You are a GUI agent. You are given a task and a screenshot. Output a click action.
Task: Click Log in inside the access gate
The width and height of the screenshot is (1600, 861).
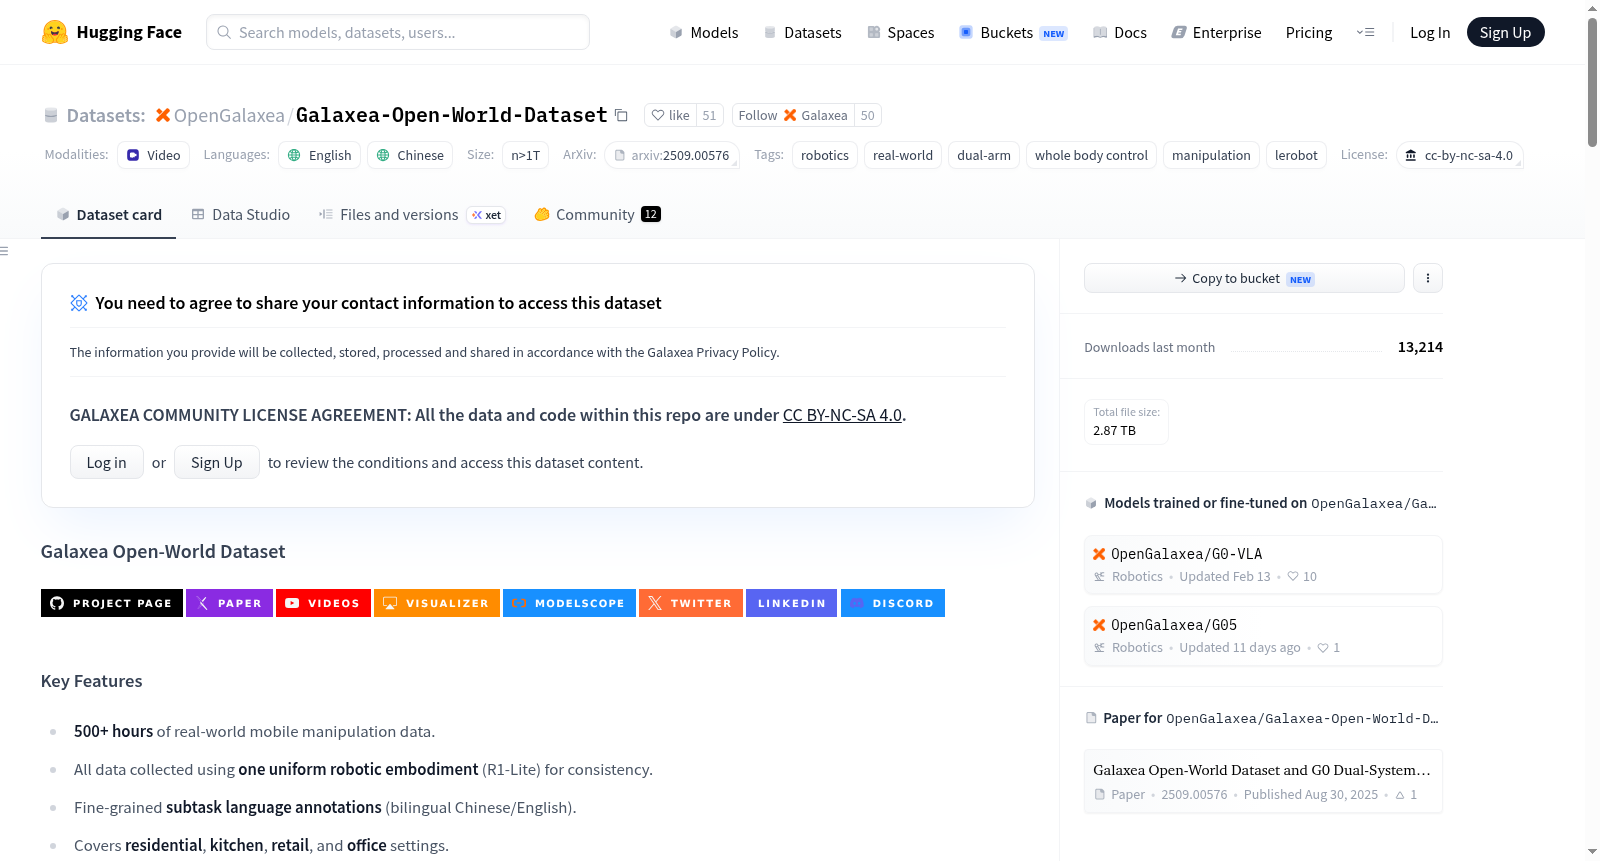(x=106, y=462)
